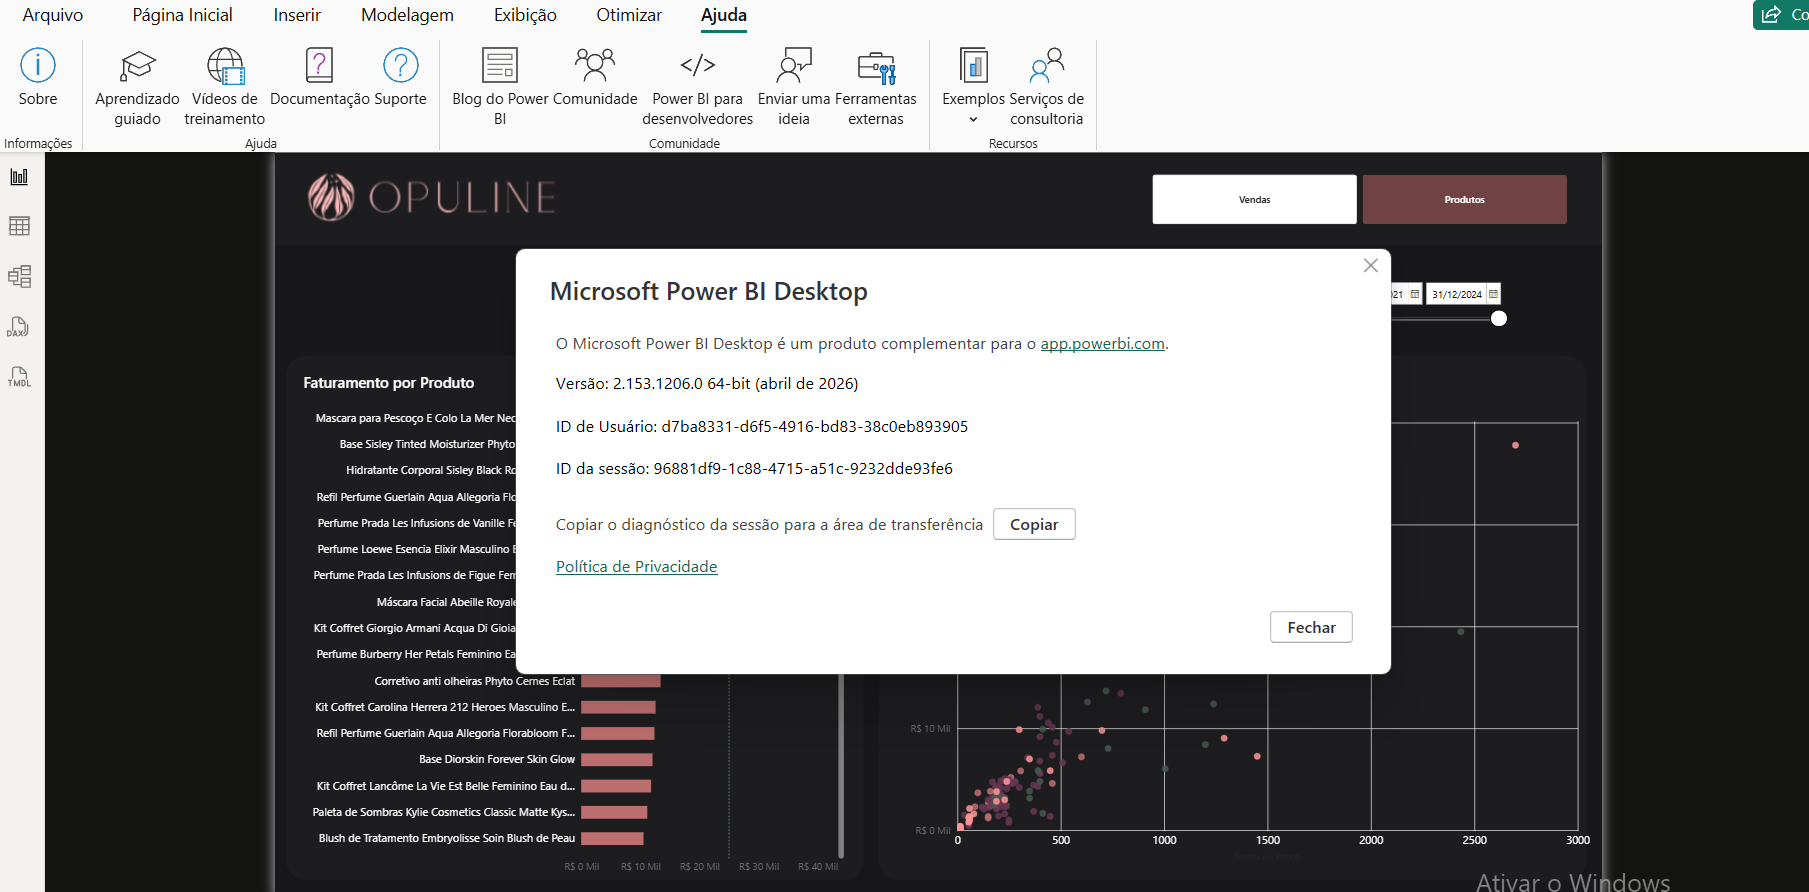This screenshot has height=892, width=1809.
Task: Open the Sobre info icon
Action: [x=38, y=65]
